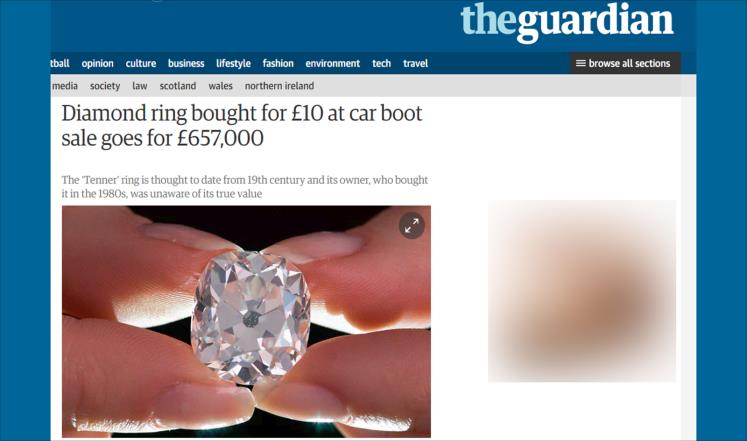Go to environment section
747x441 pixels.
[333, 63]
